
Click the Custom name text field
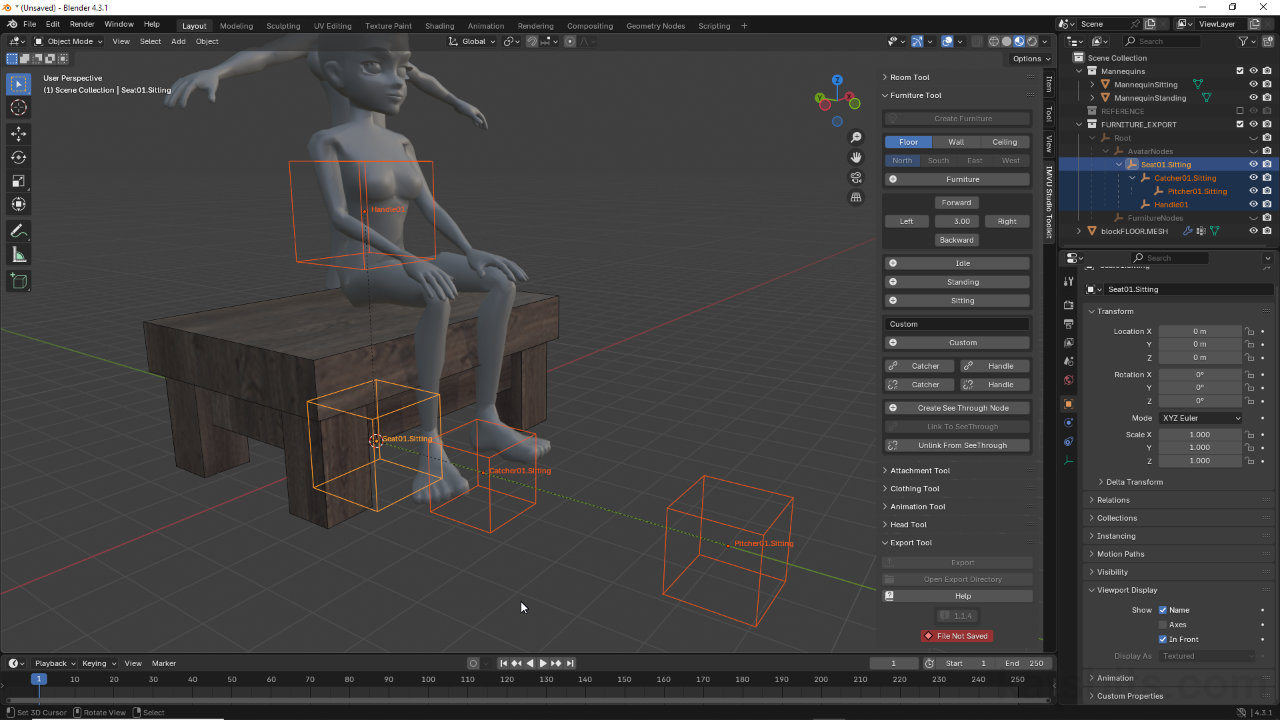coord(957,324)
